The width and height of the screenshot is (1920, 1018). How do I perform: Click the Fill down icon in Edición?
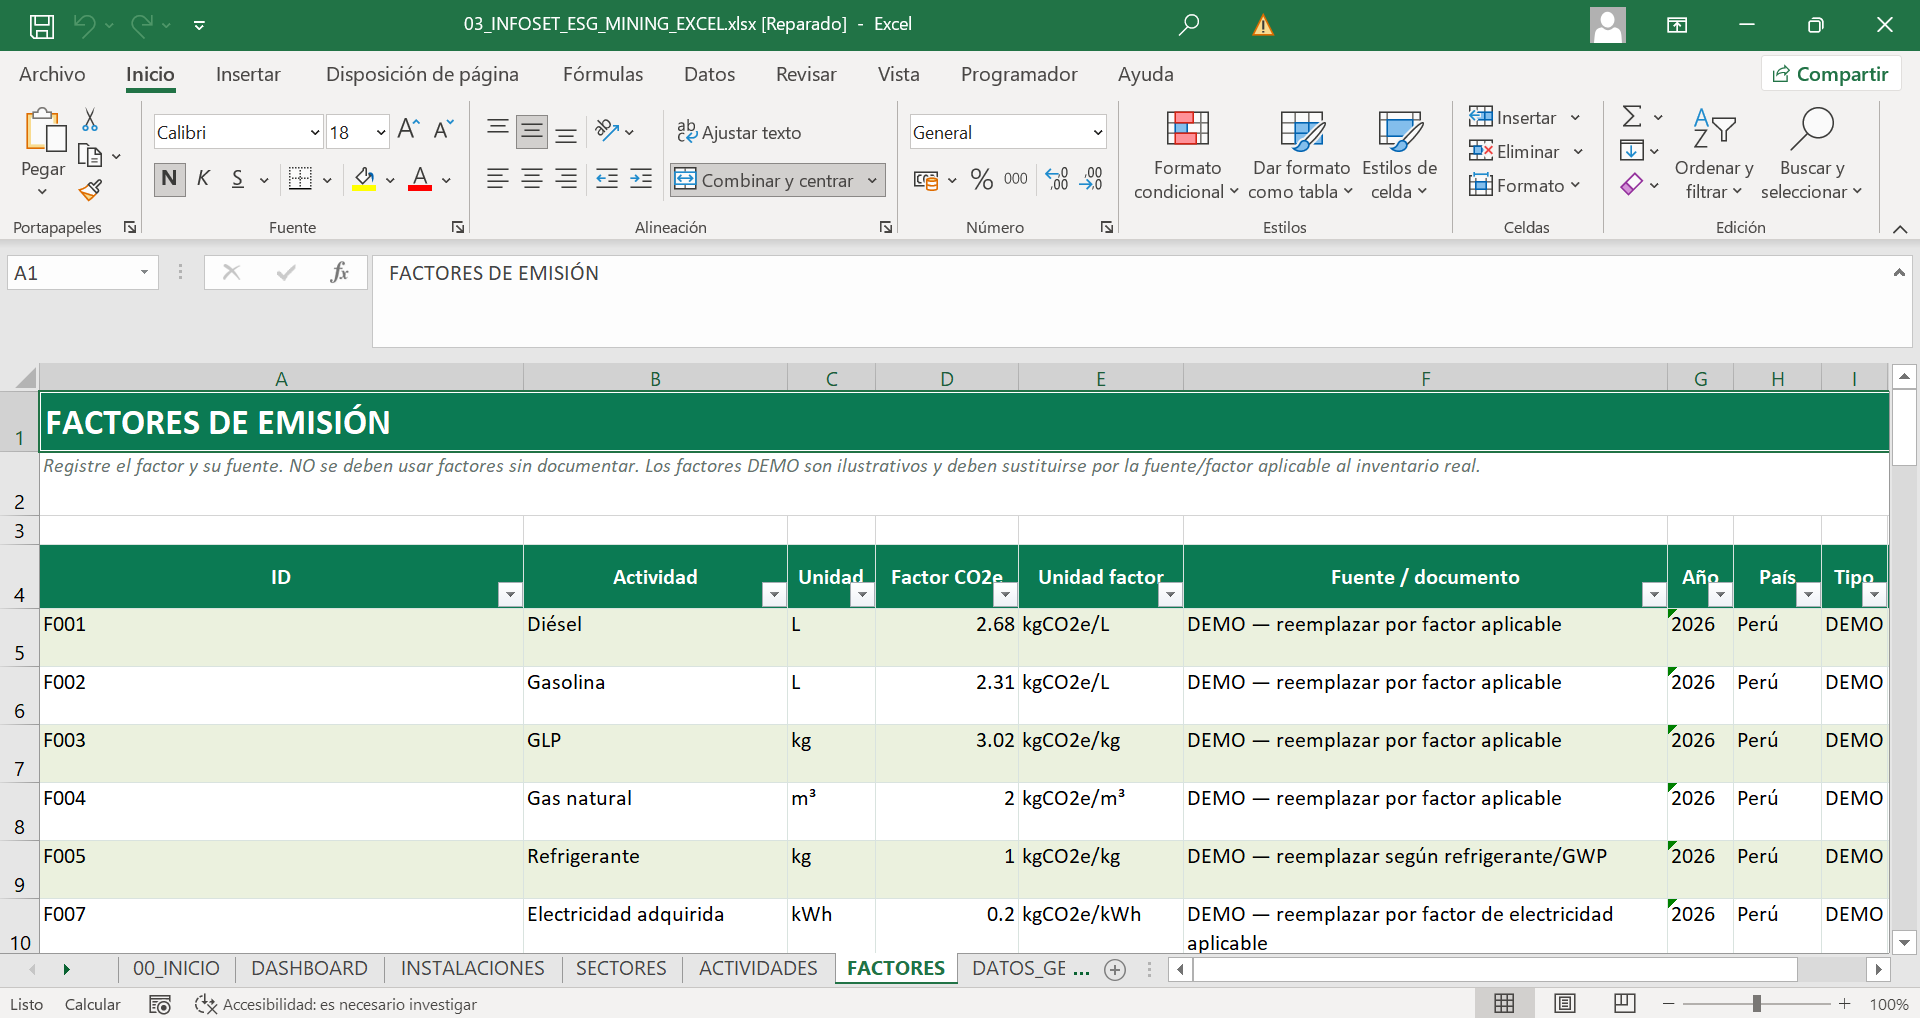[1632, 151]
